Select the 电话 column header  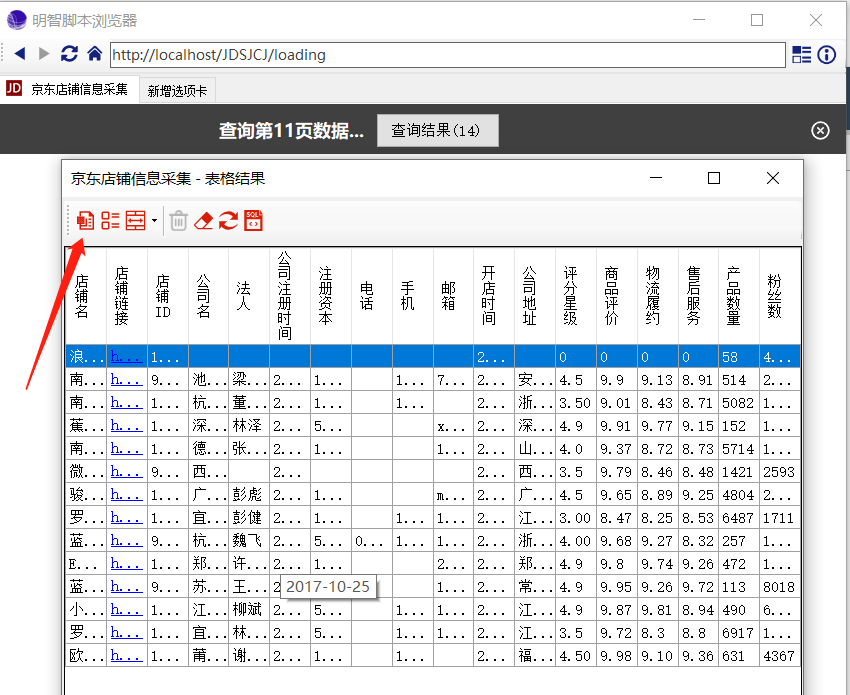[372, 295]
